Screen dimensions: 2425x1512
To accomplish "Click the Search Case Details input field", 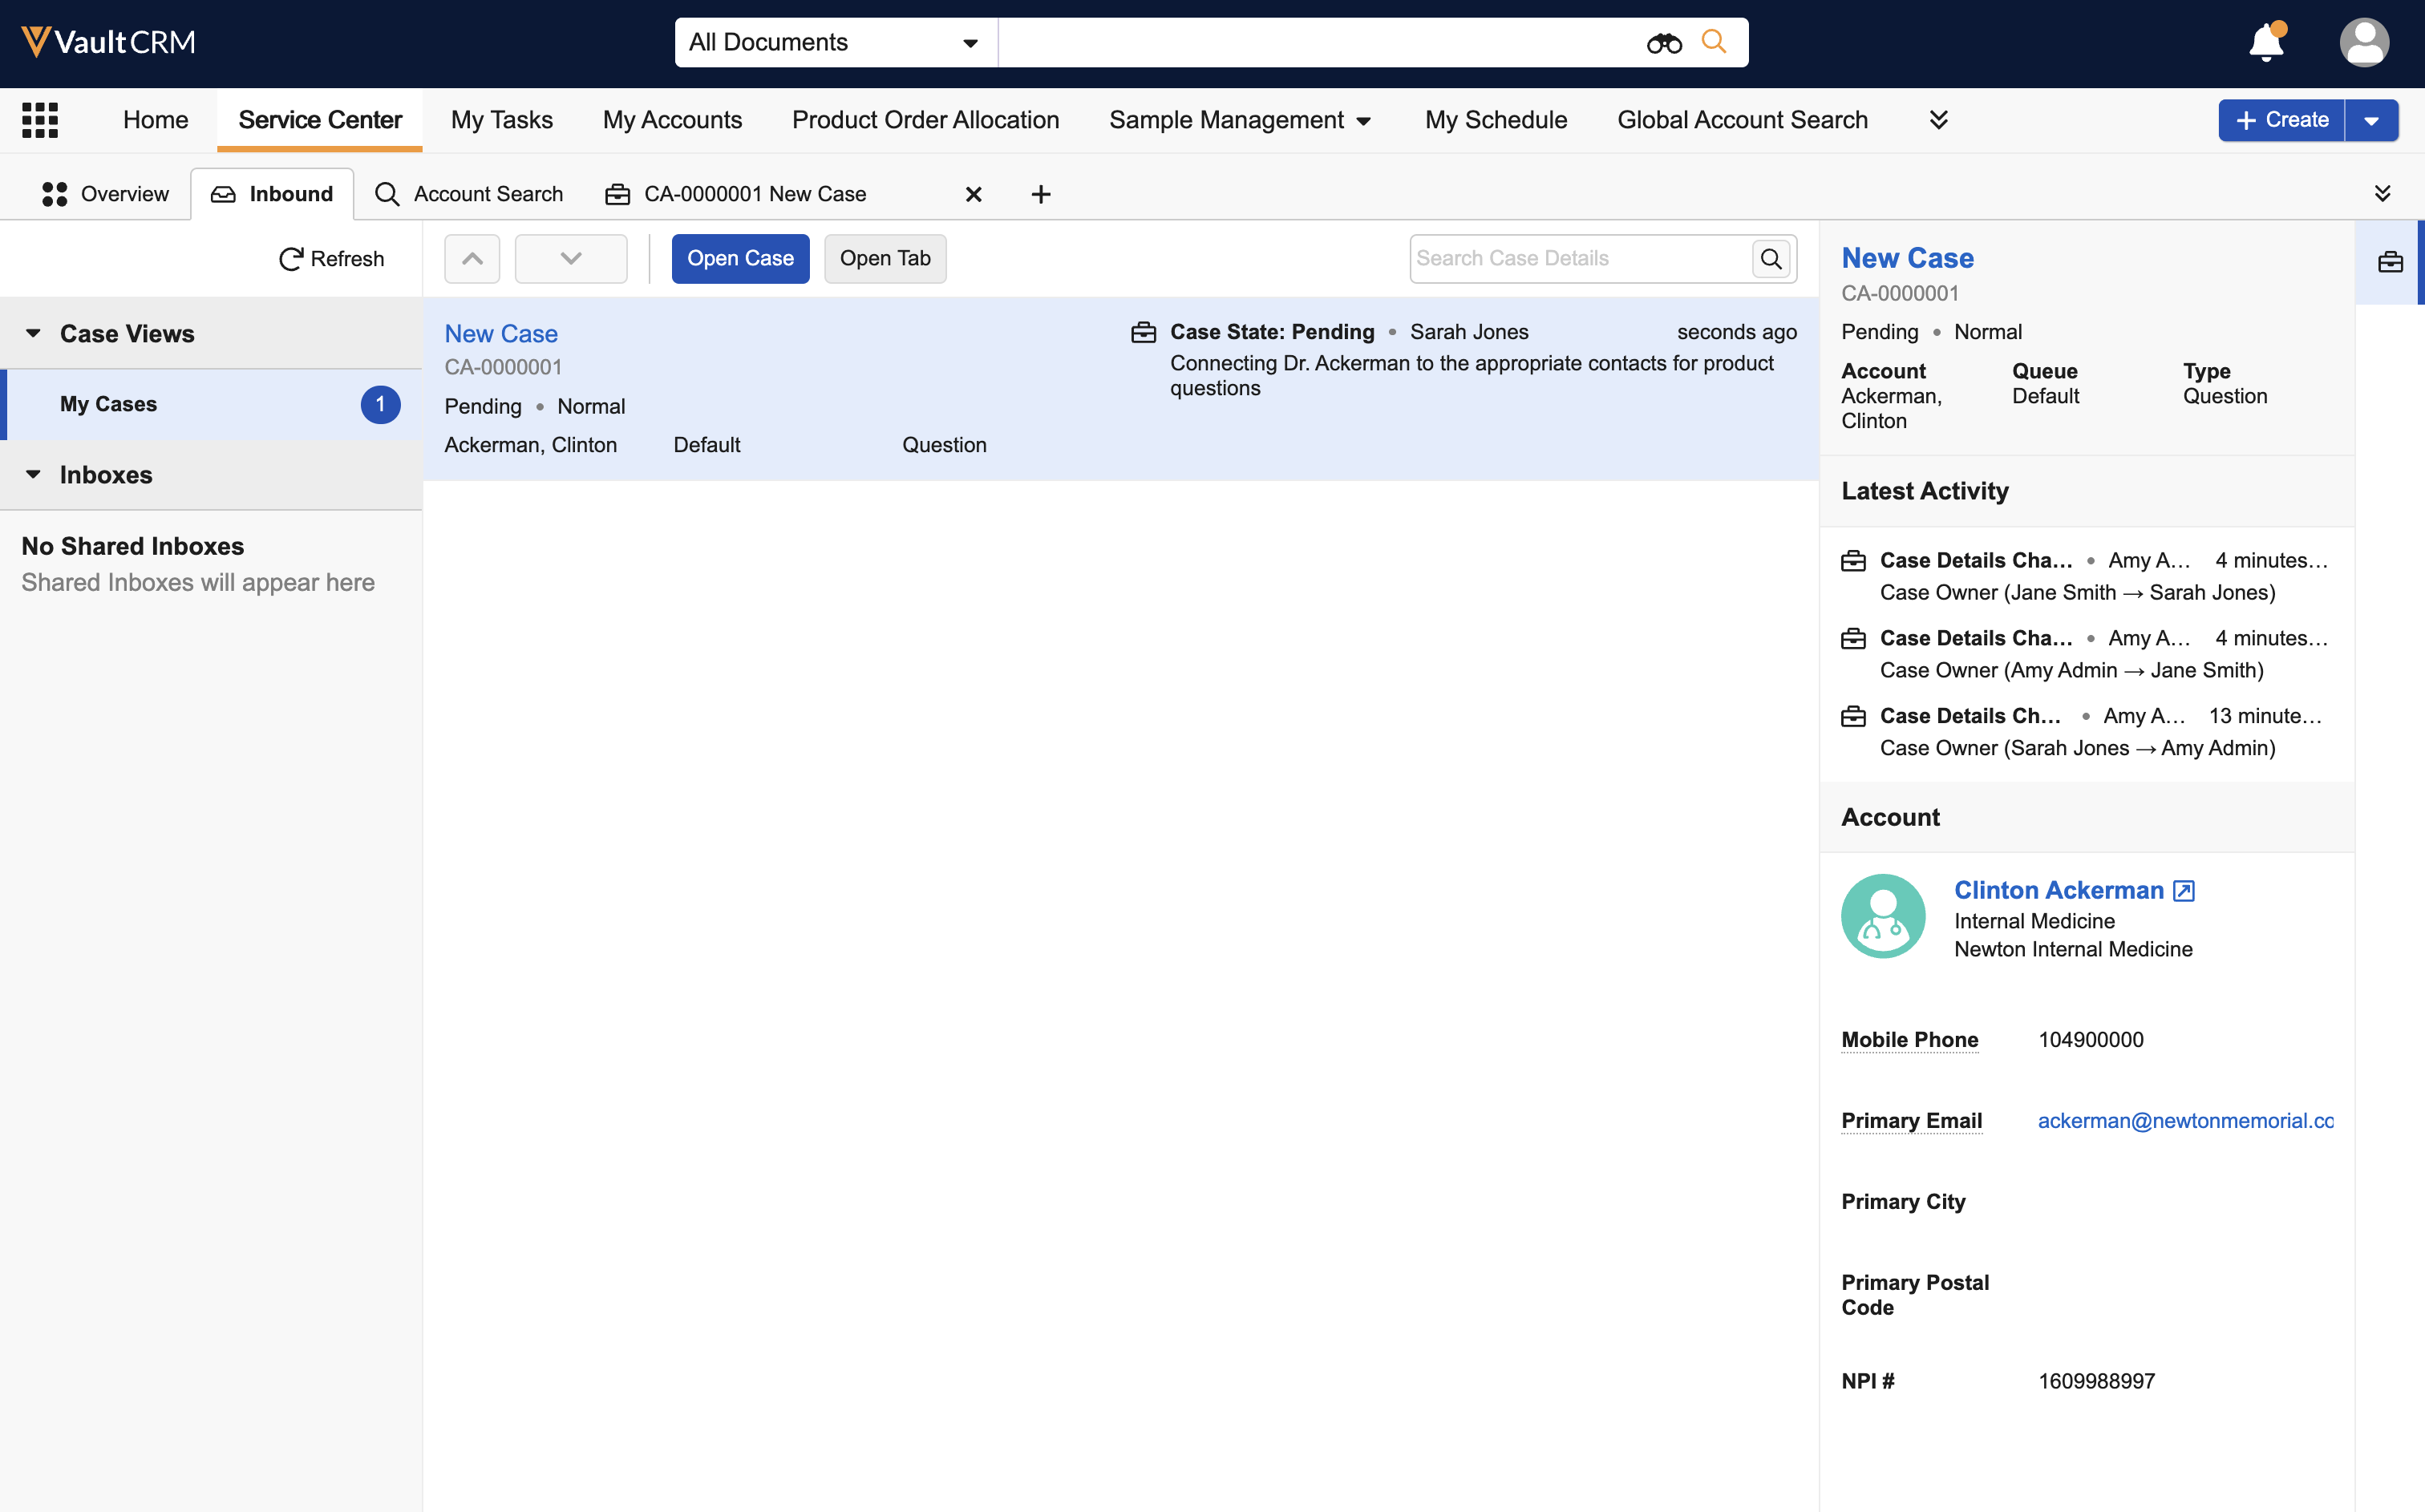I will pos(1580,259).
